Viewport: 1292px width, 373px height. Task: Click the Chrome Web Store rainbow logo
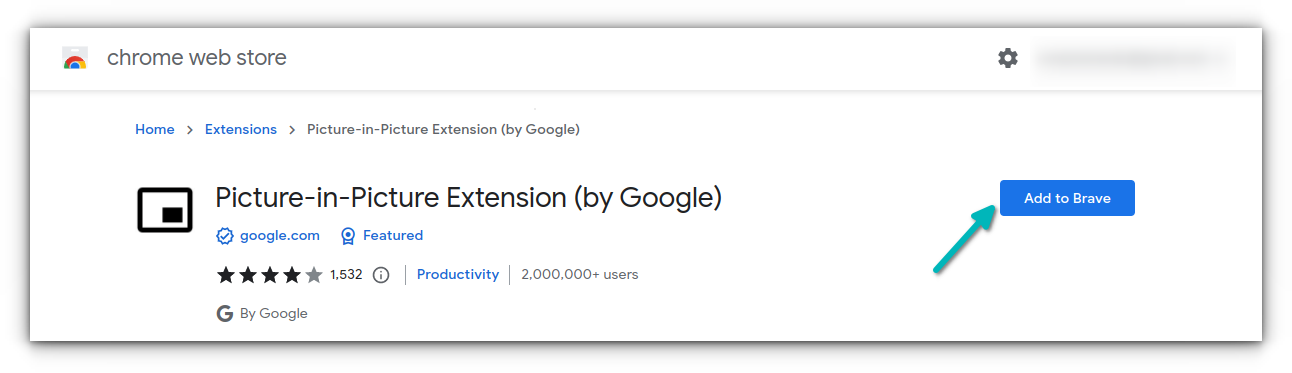point(75,58)
